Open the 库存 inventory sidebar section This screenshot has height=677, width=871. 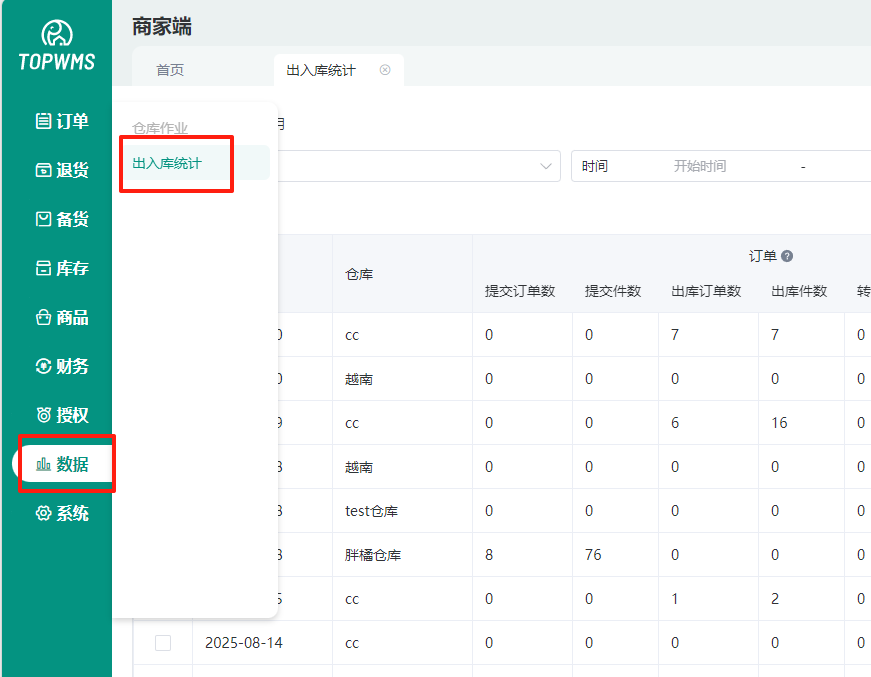62,268
